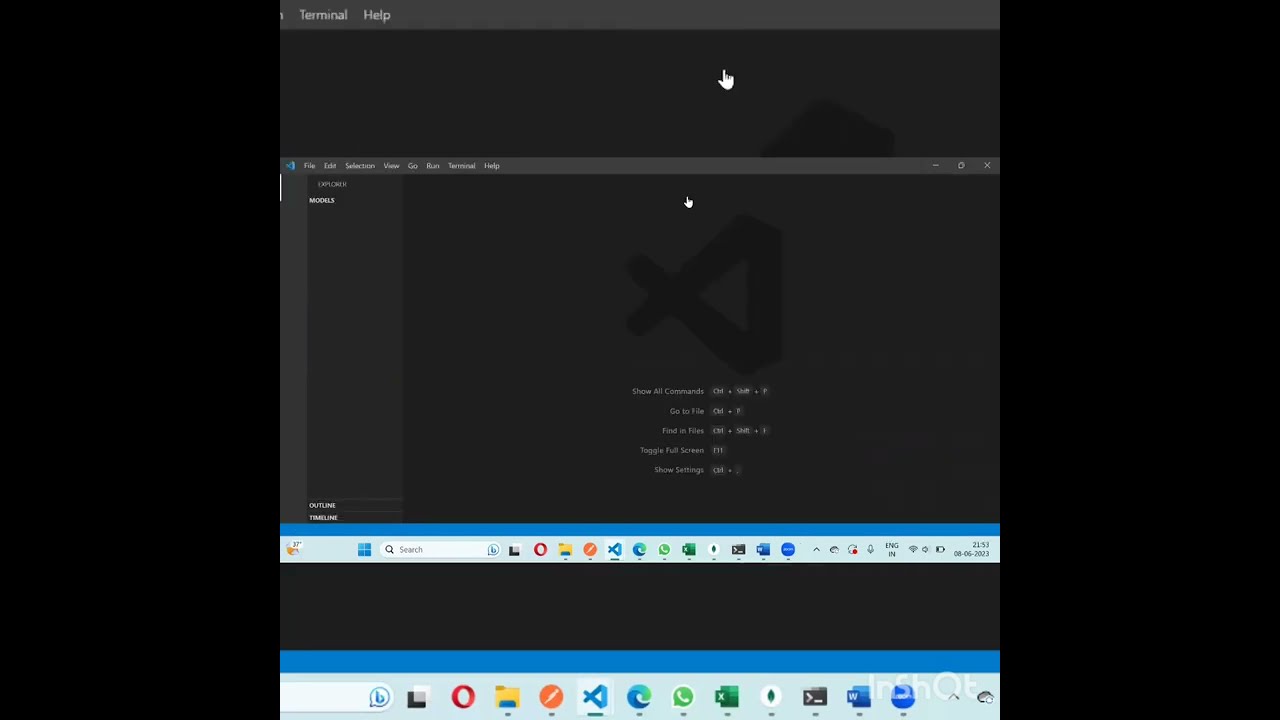Expand the TIMELINE section

(323, 517)
